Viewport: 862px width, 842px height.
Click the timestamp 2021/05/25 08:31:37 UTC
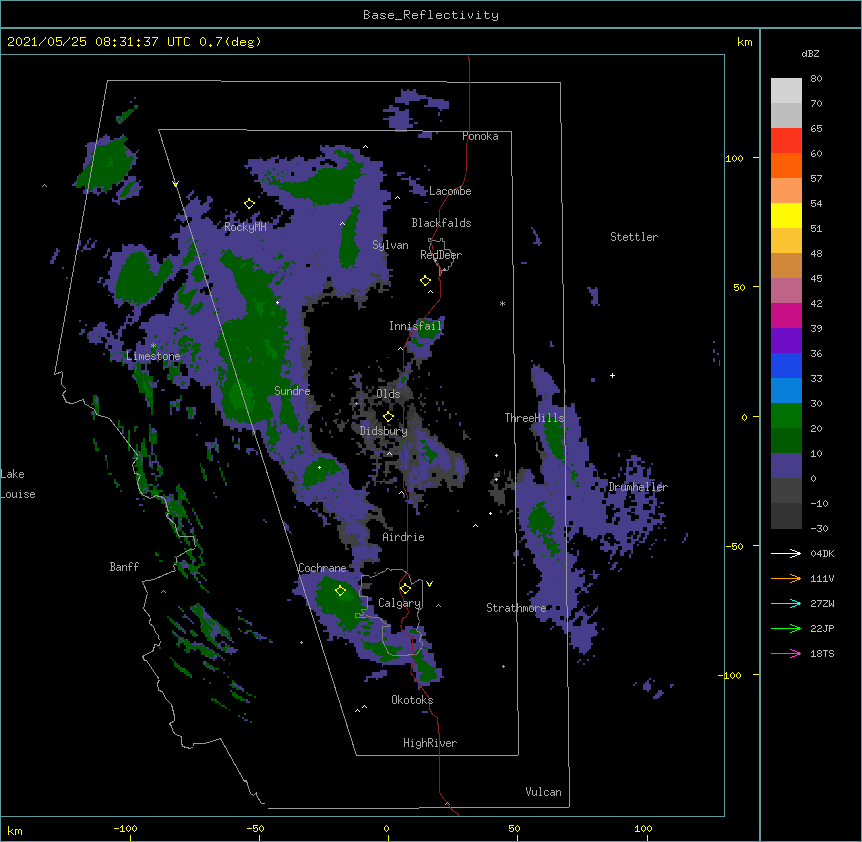pyautogui.click(x=99, y=42)
